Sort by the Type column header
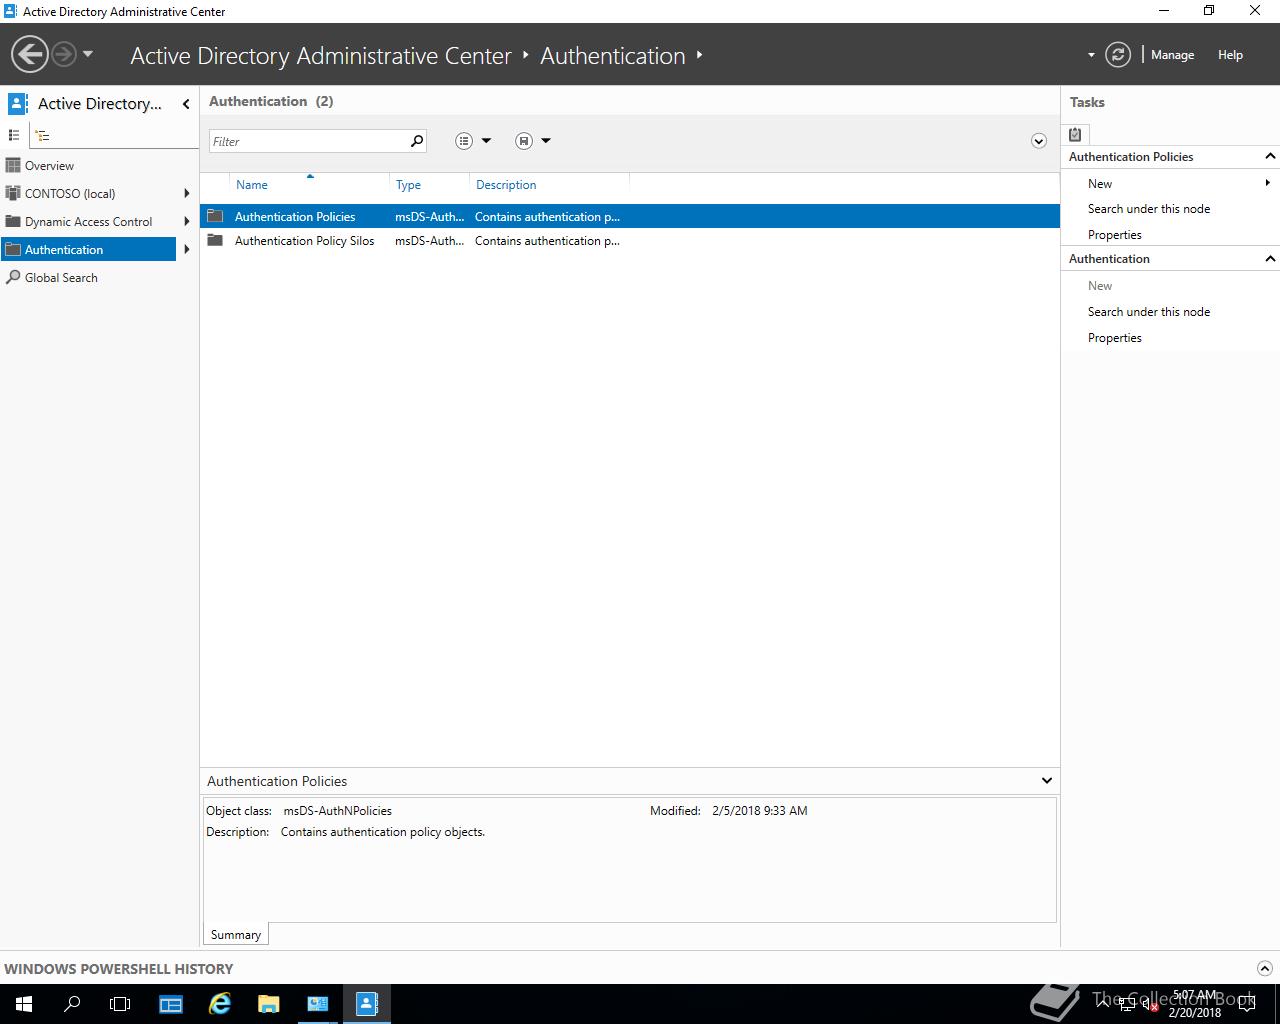This screenshot has width=1280, height=1024. coord(430,185)
